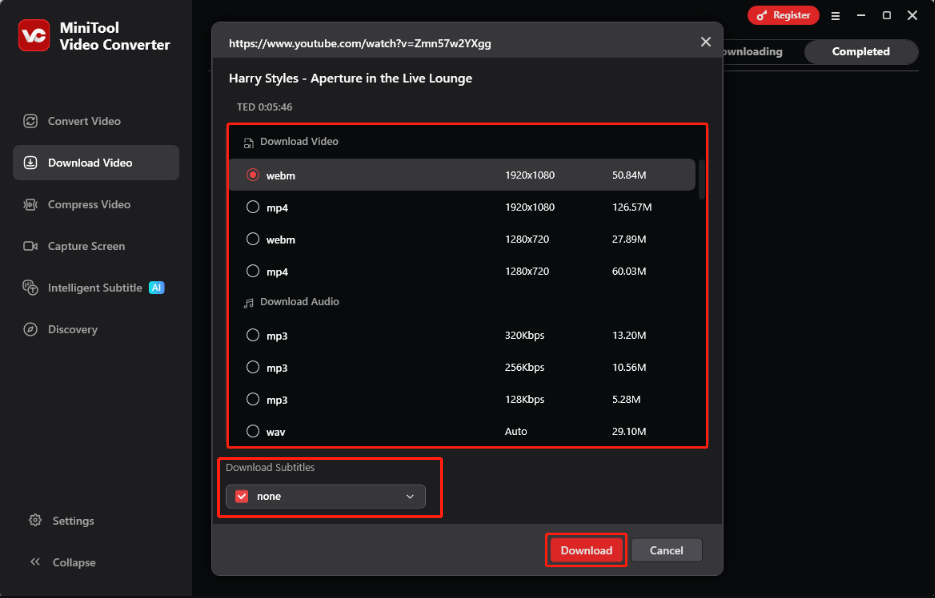Expand the Download Subtitles dropdown arrow
Image resolution: width=935 pixels, height=598 pixels.
click(410, 497)
